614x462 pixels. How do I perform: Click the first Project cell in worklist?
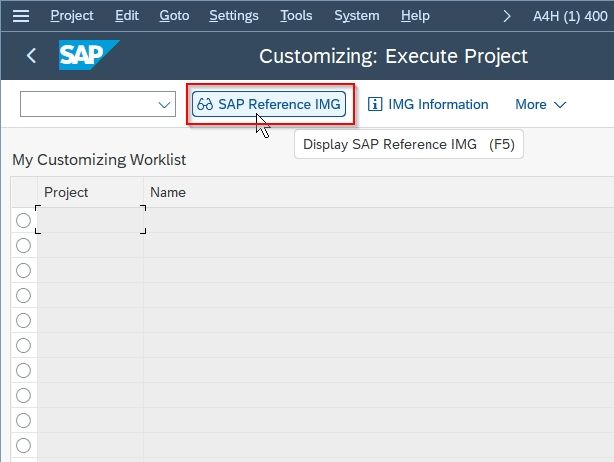90,220
